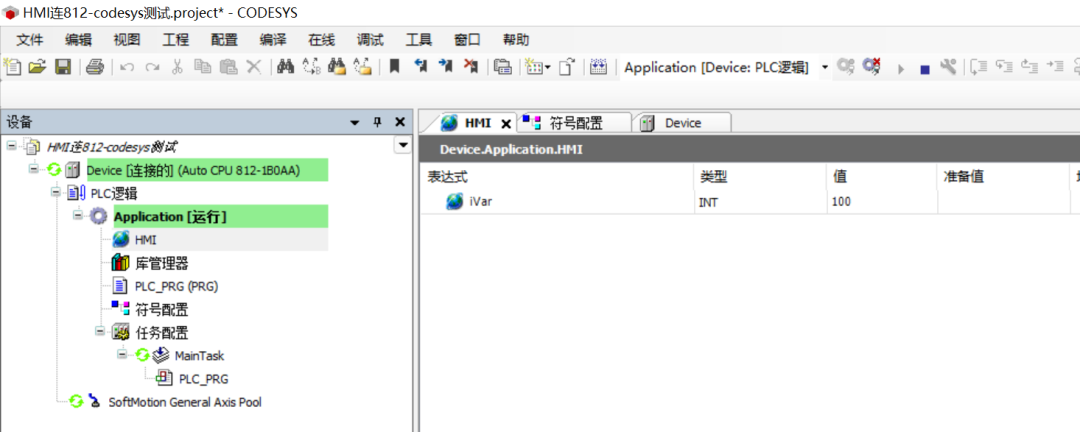Copy the selection from toolbar
The image size is (1080, 432).
pos(202,67)
